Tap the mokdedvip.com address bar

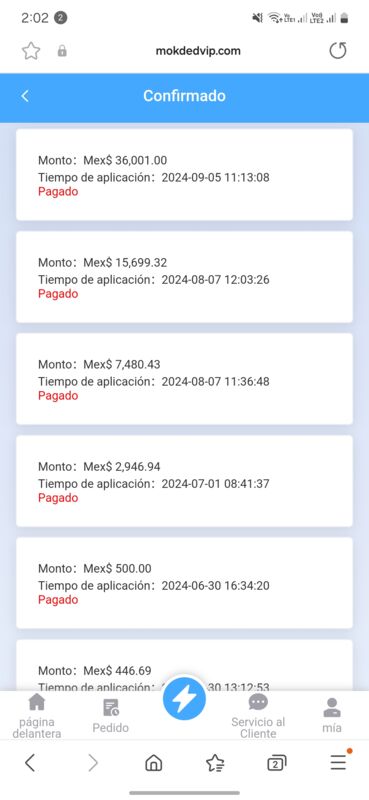(198, 51)
